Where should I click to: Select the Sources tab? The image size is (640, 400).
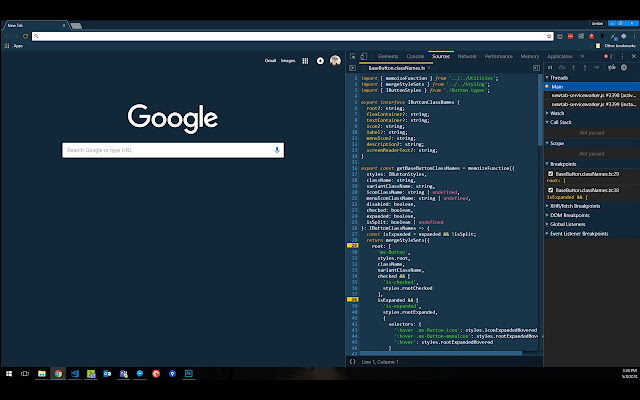[x=441, y=56]
